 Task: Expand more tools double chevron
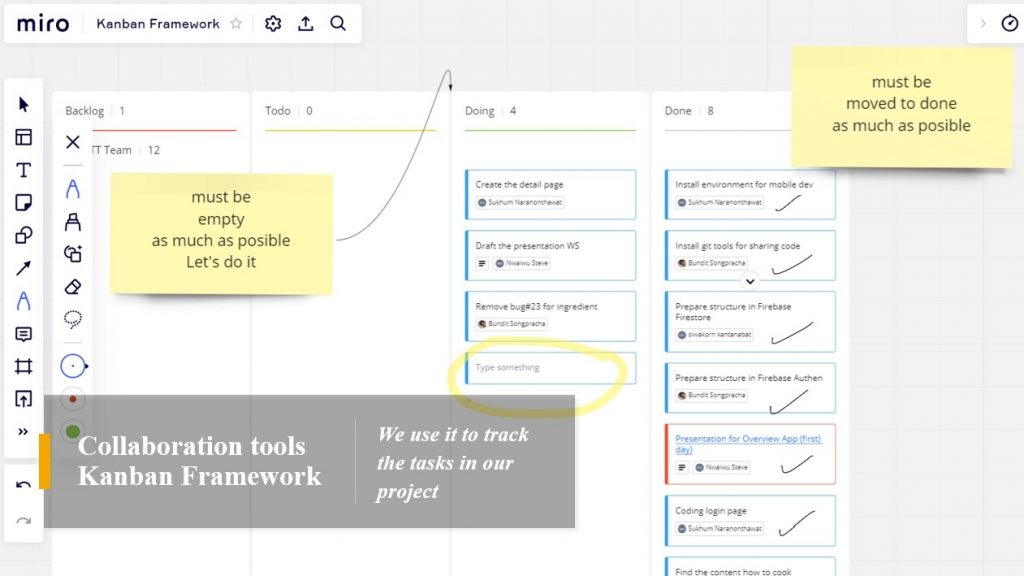coord(24,432)
